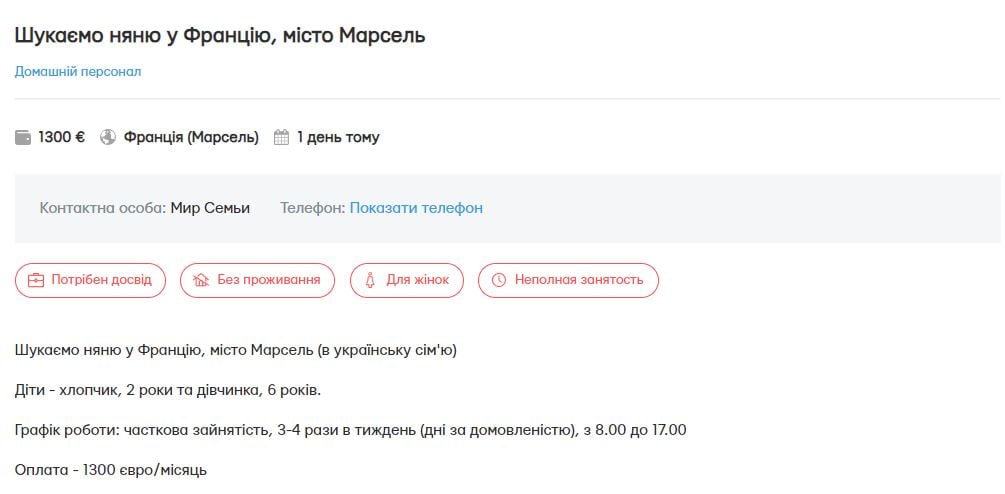The image size is (1005, 494).
Task: Click the Оплата 1300 євро/місяць line
Action: coord(111,469)
